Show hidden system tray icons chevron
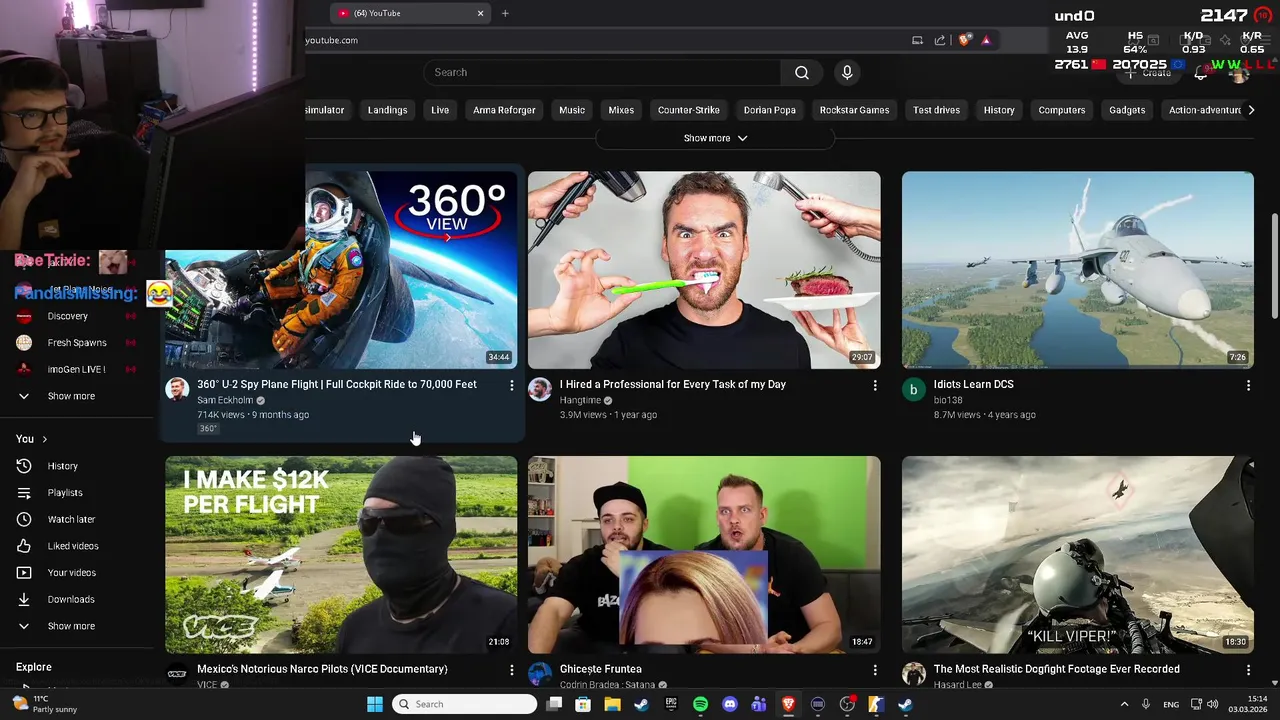The width and height of the screenshot is (1280, 720). click(1124, 704)
